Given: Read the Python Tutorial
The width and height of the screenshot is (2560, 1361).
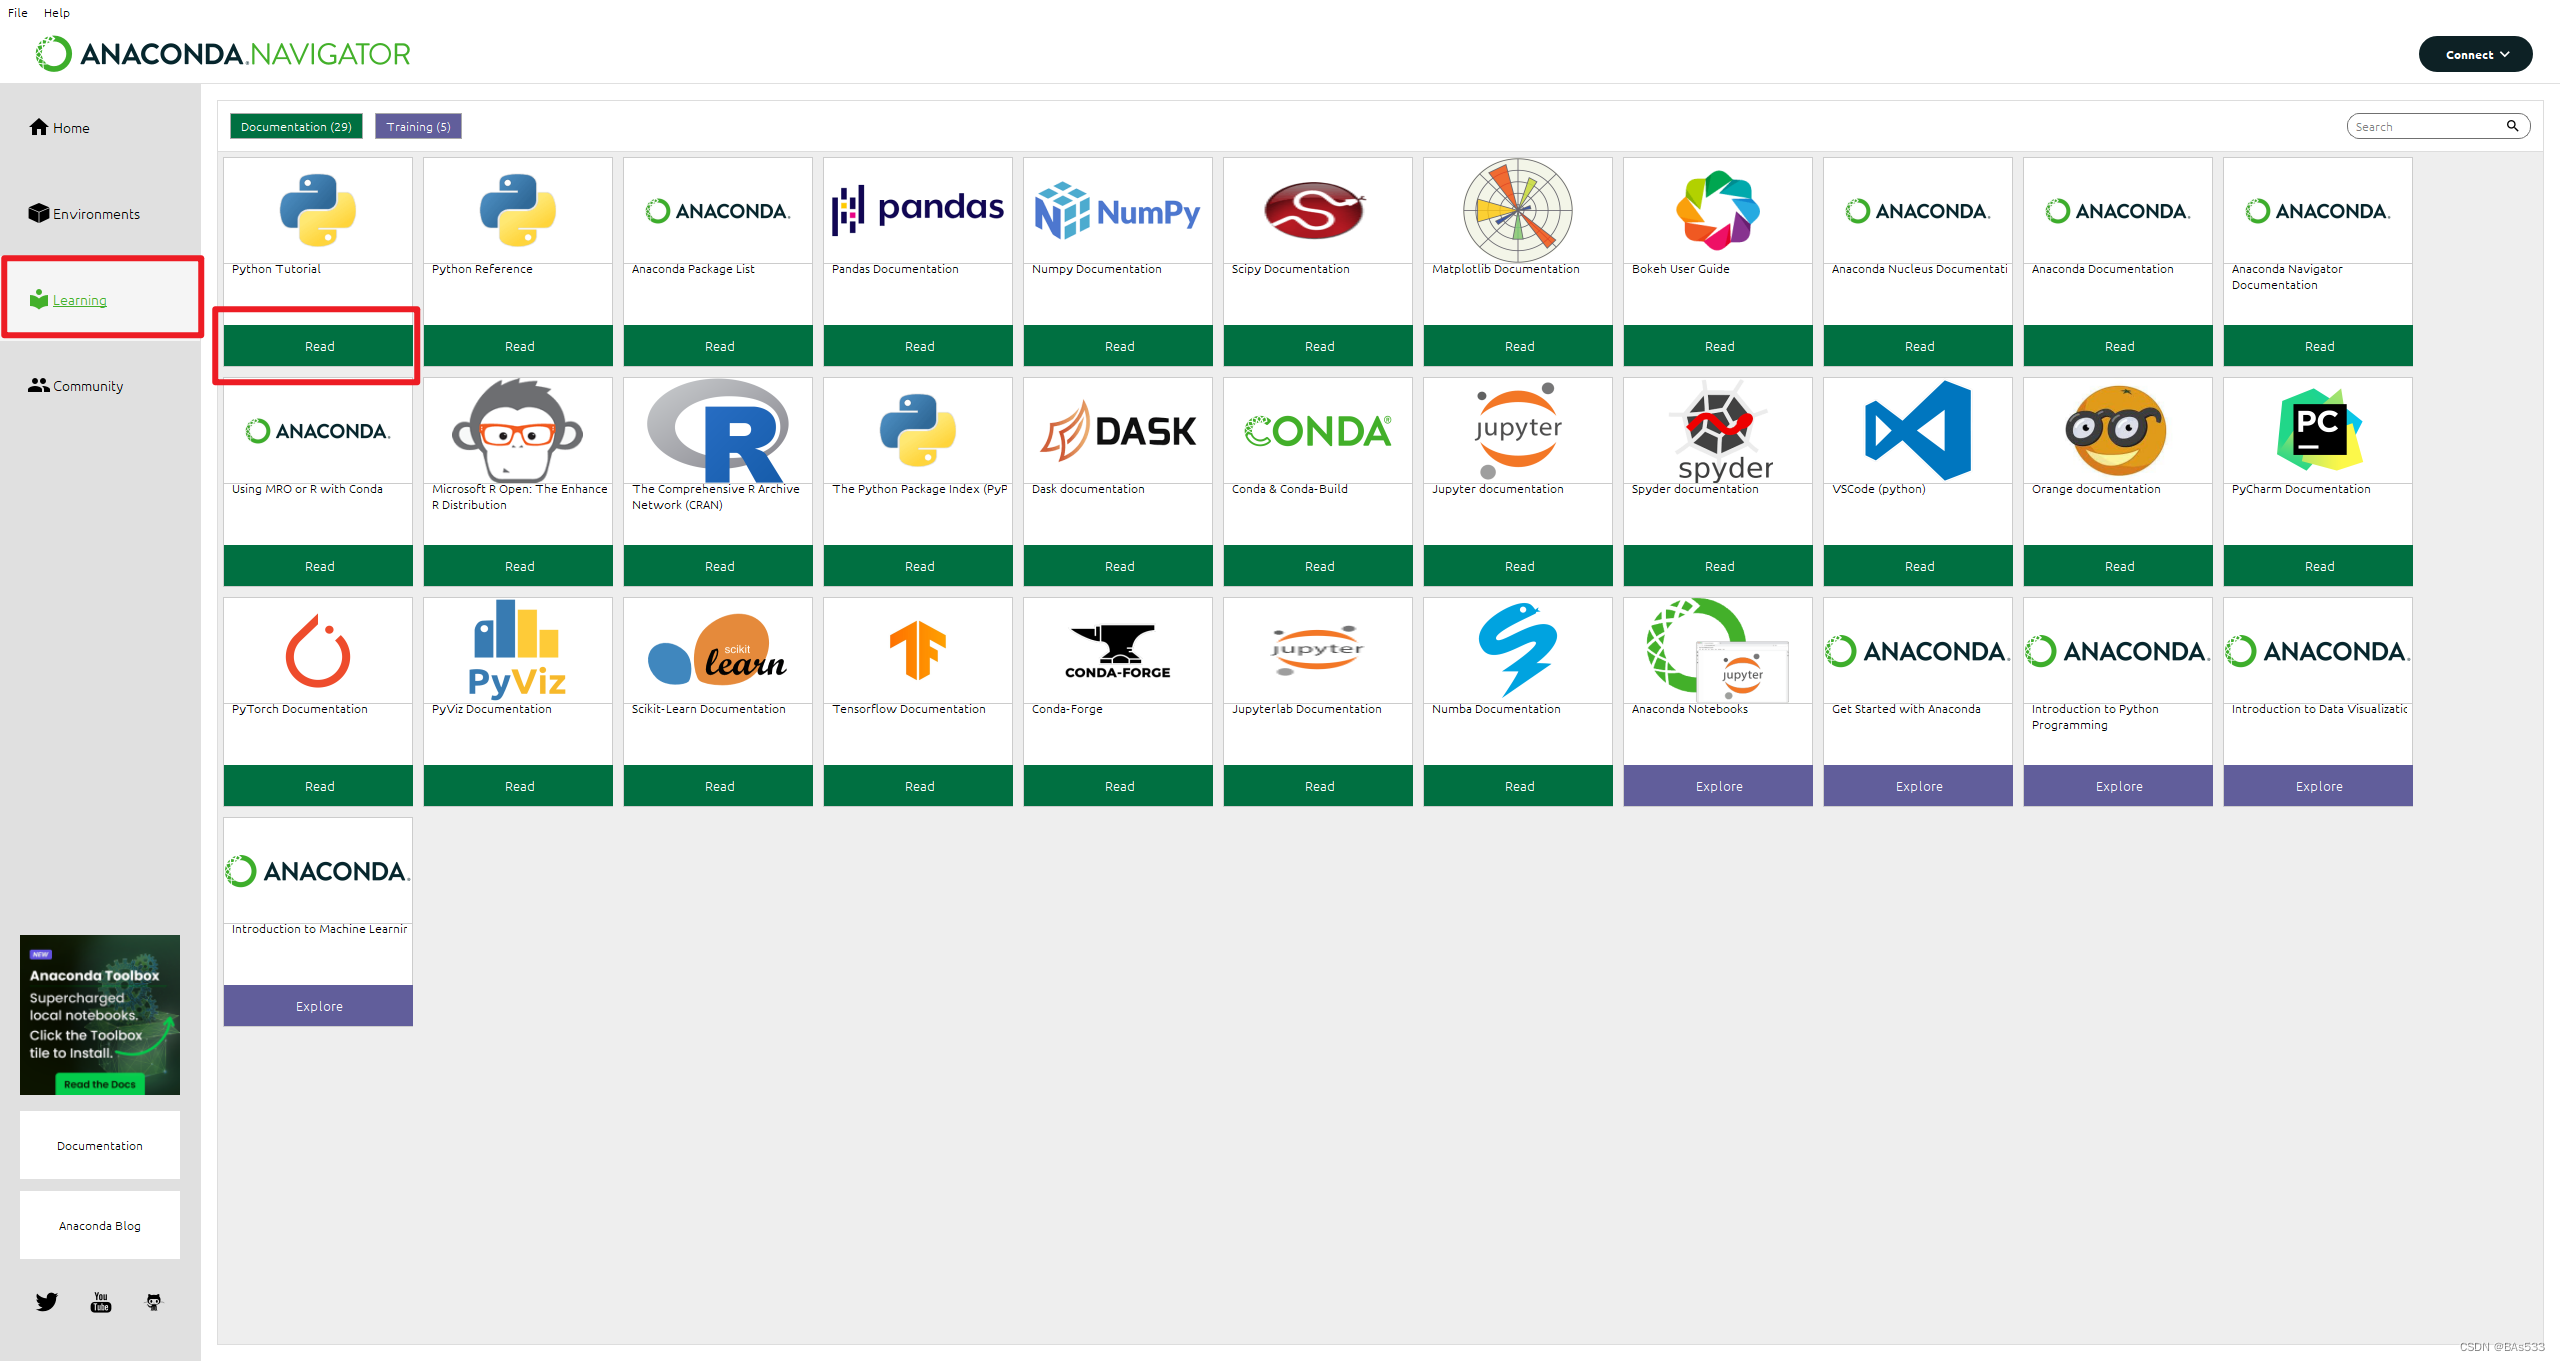Looking at the screenshot, I should click(318, 346).
